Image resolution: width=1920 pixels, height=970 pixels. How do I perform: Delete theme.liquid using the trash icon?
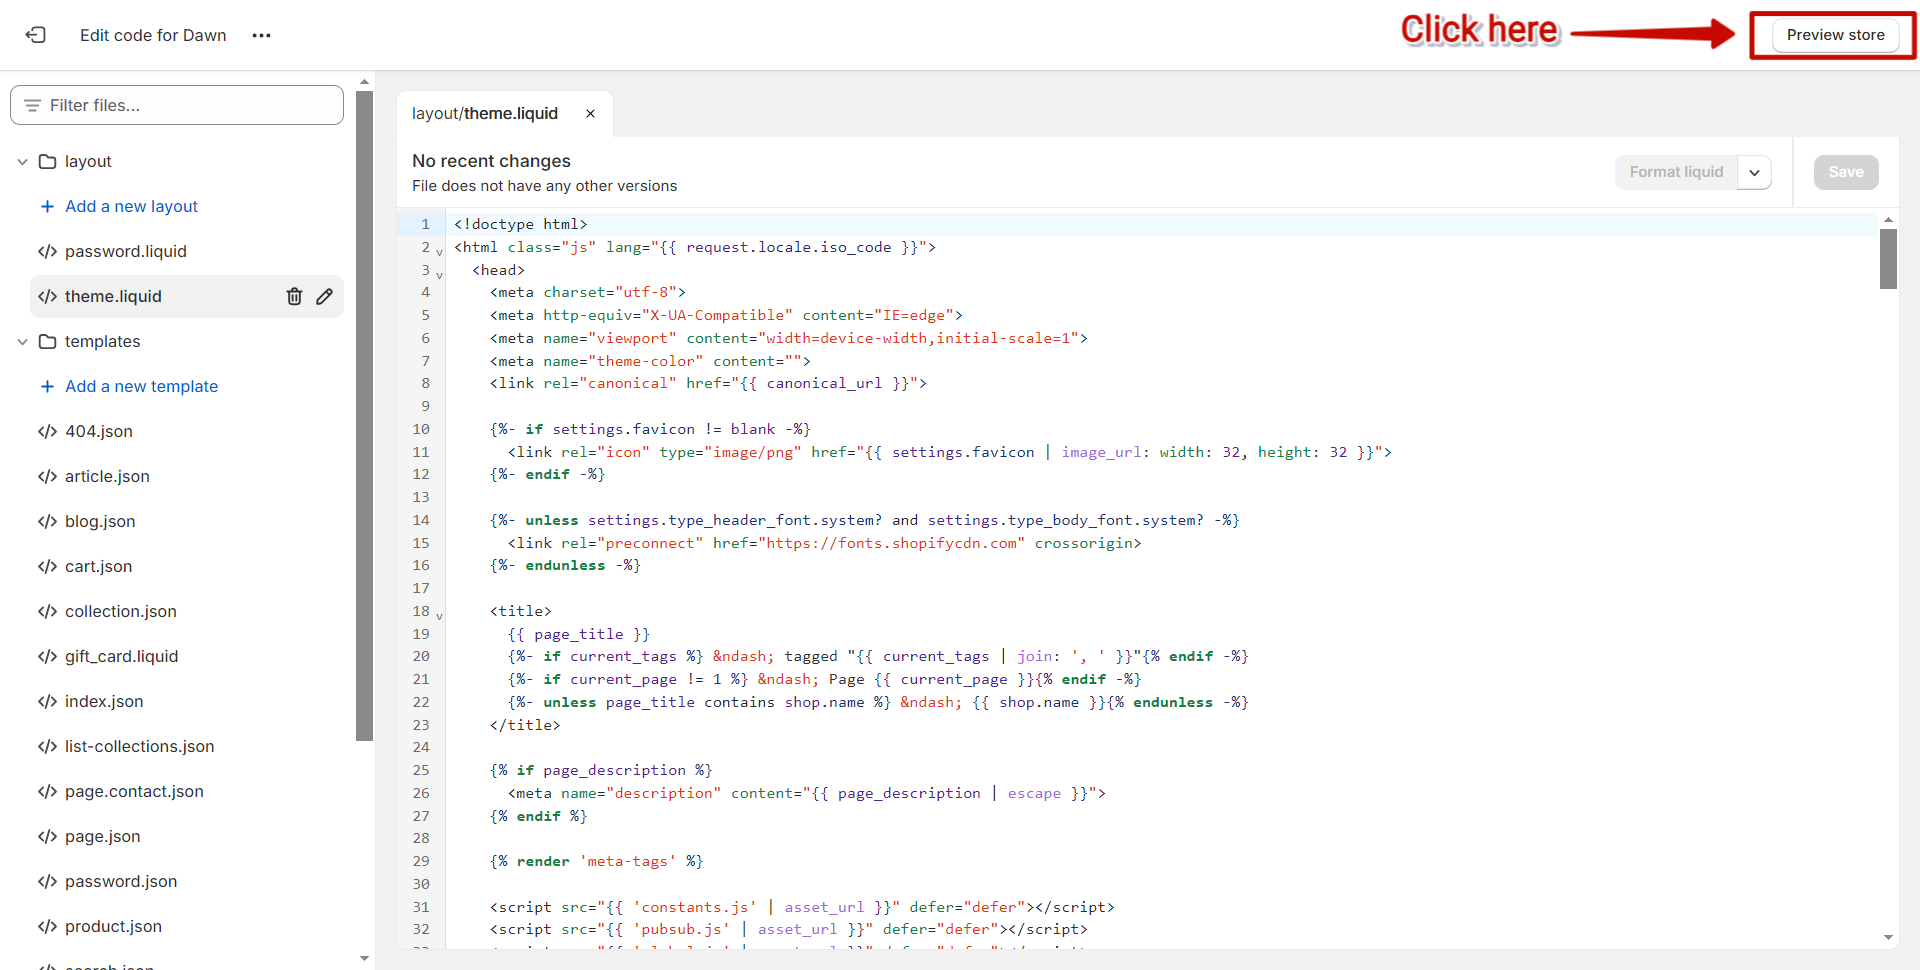(294, 296)
